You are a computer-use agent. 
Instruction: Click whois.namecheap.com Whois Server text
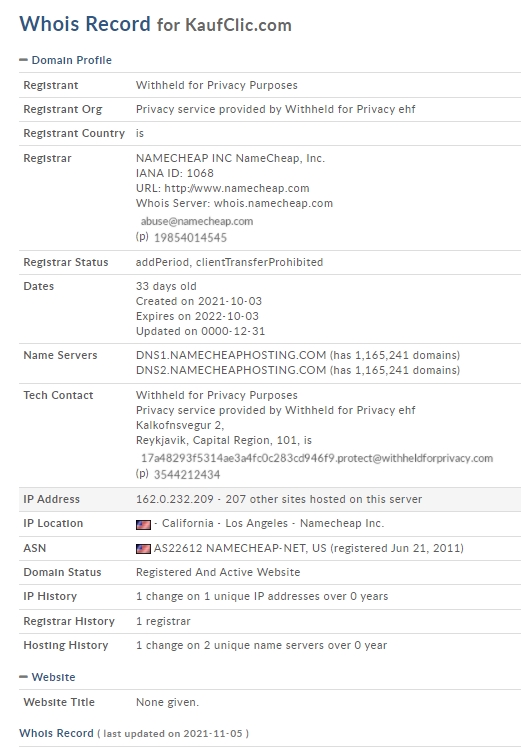coord(273,203)
